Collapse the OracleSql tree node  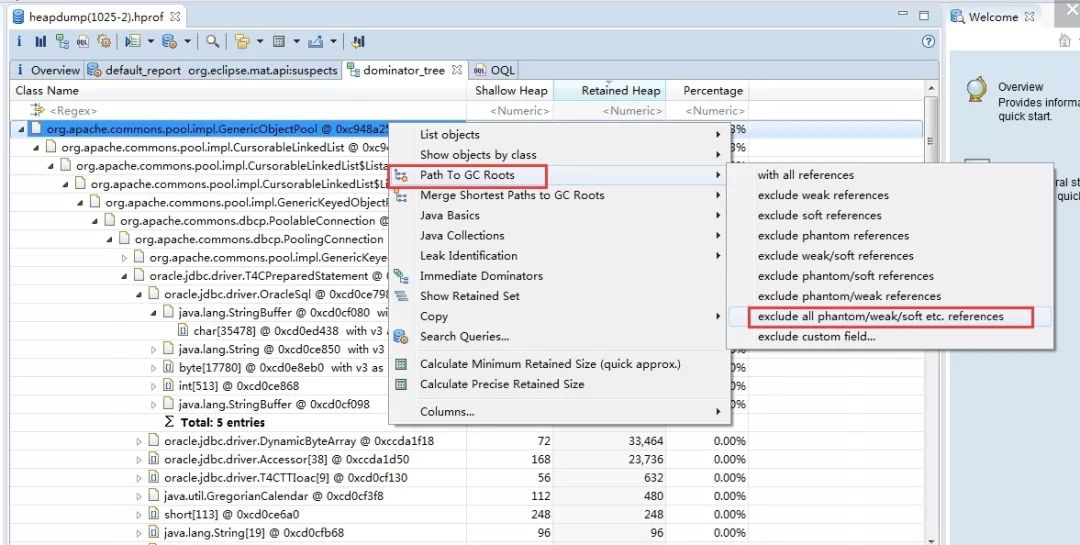coord(138,294)
